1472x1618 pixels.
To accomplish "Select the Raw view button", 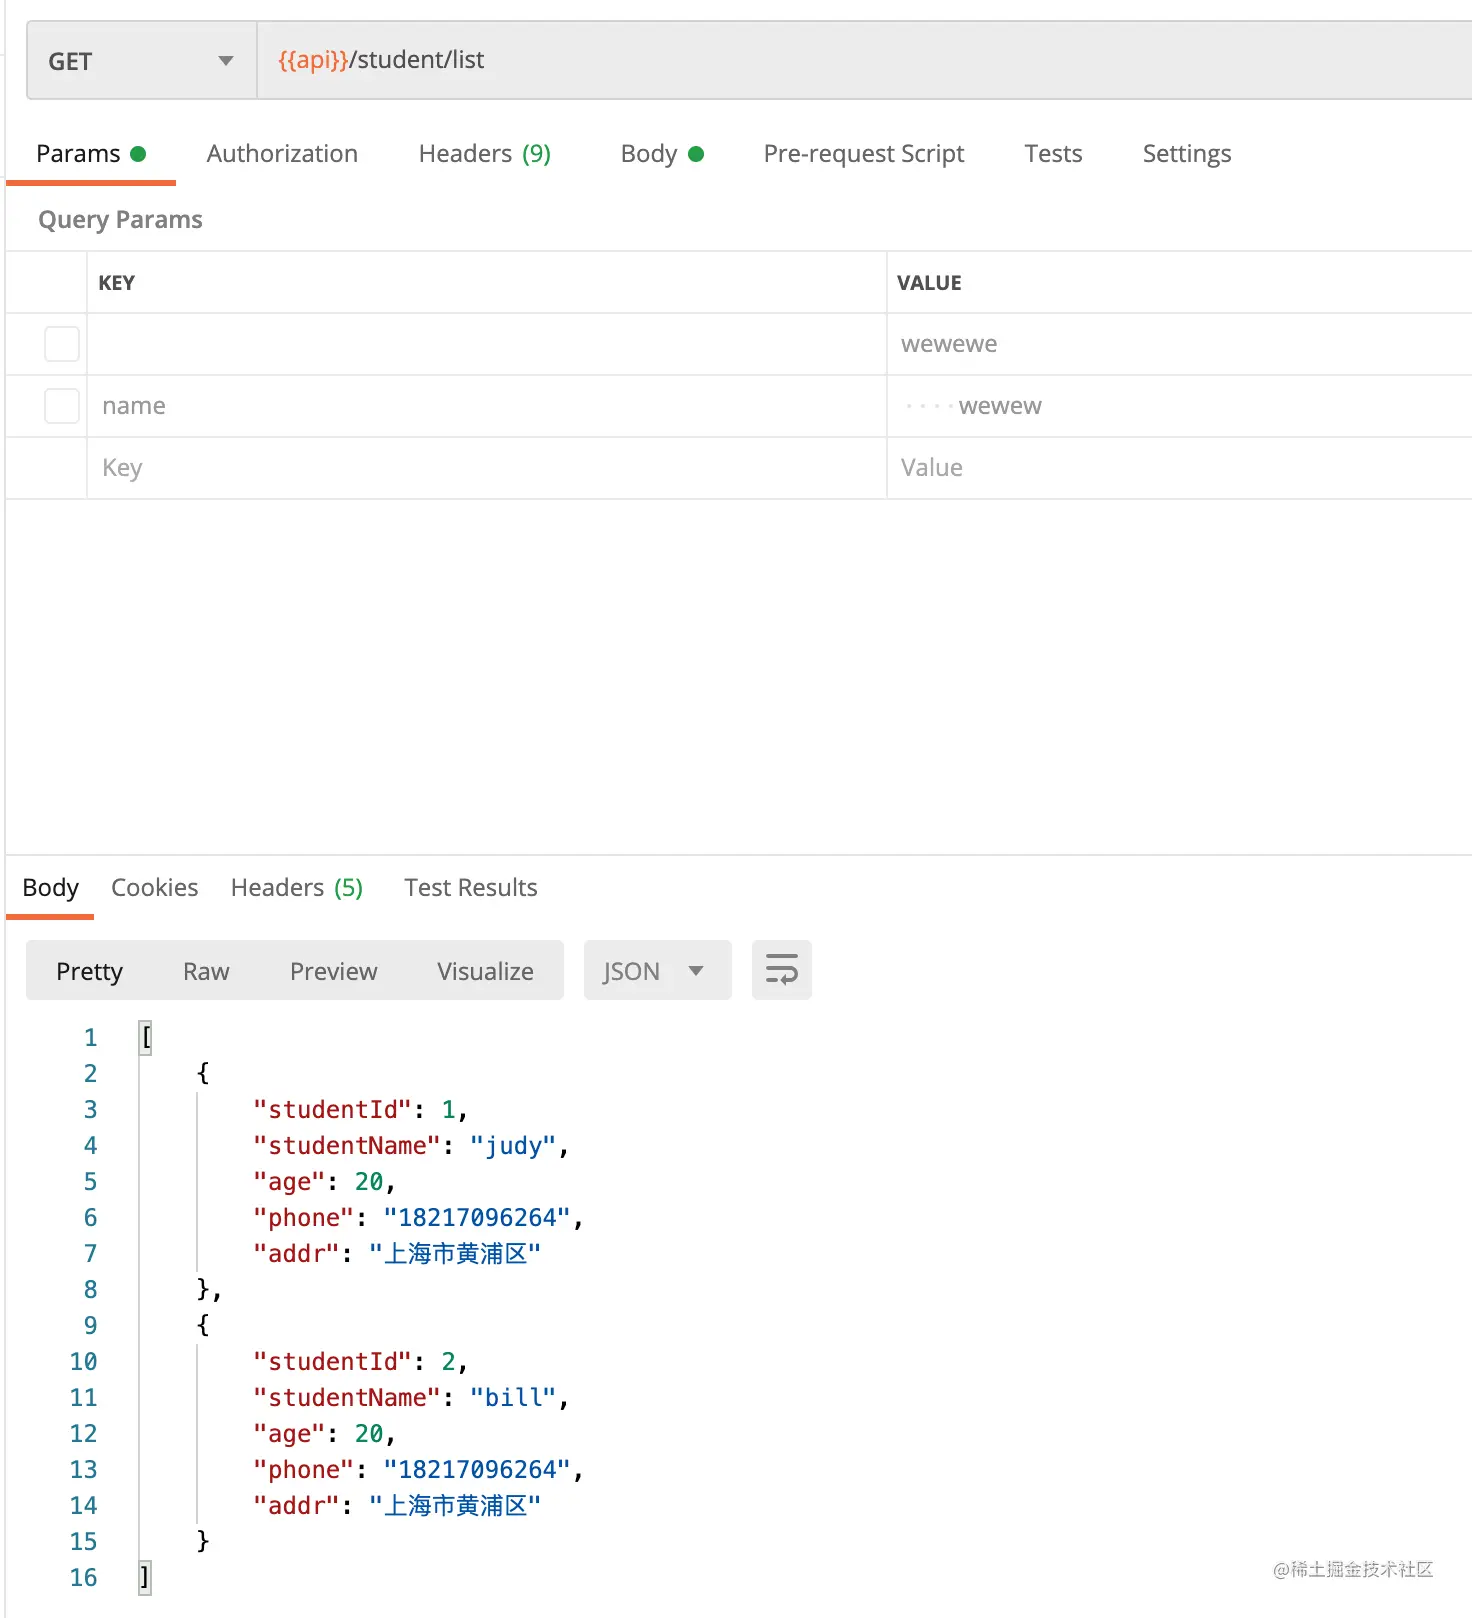I will 206,971.
